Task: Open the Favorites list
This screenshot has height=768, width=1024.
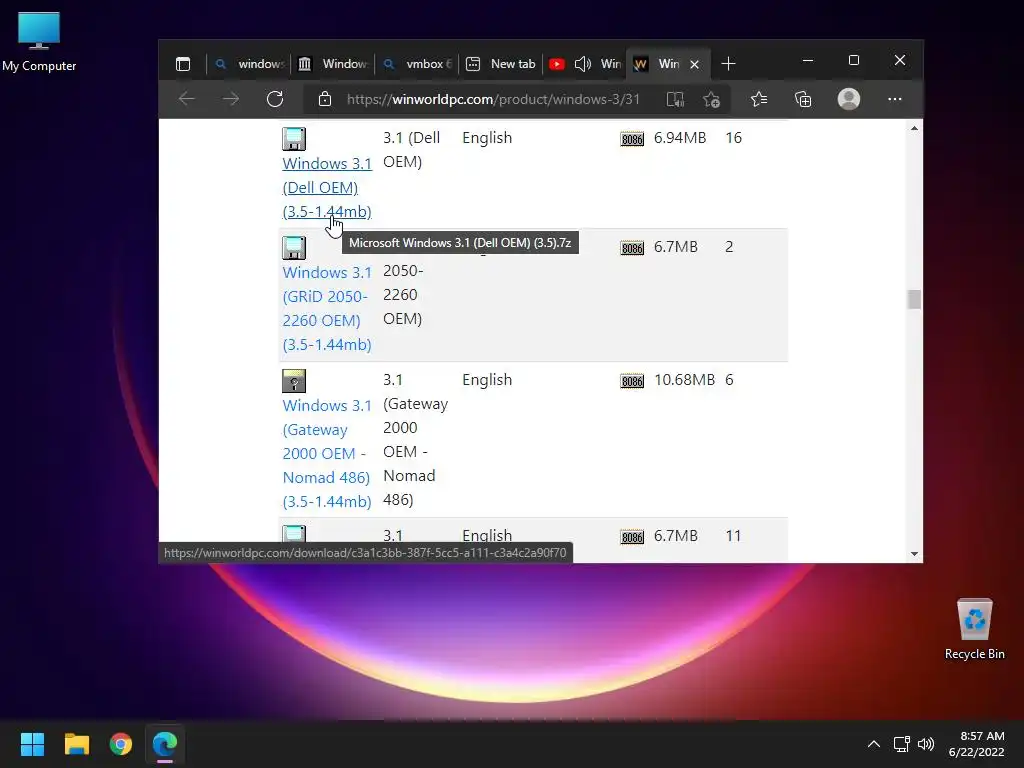Action: tap(759, 99)
